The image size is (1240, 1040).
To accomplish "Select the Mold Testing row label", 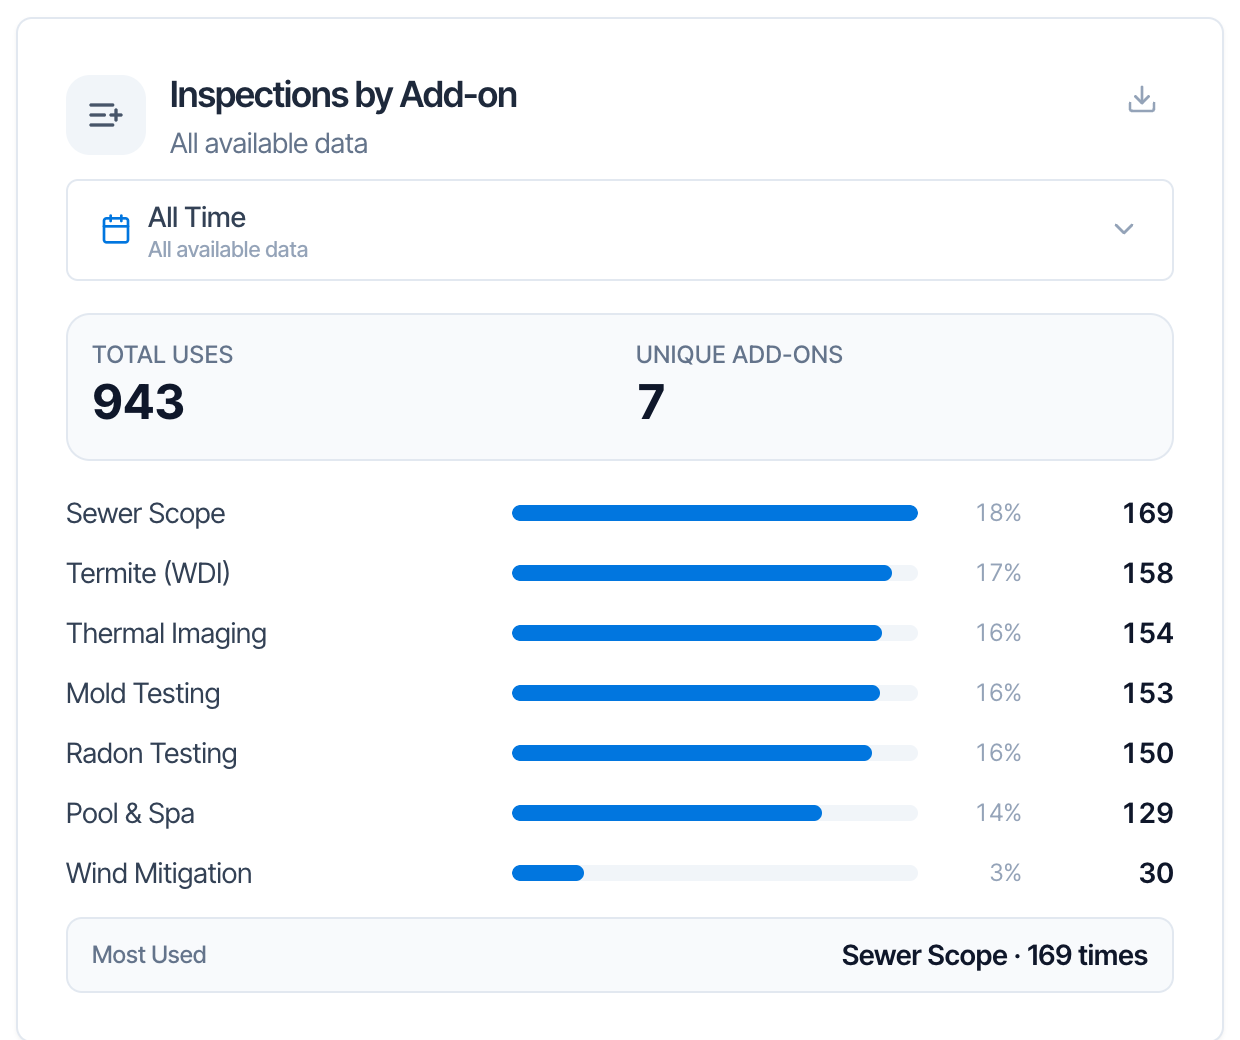I will (143, 694).
